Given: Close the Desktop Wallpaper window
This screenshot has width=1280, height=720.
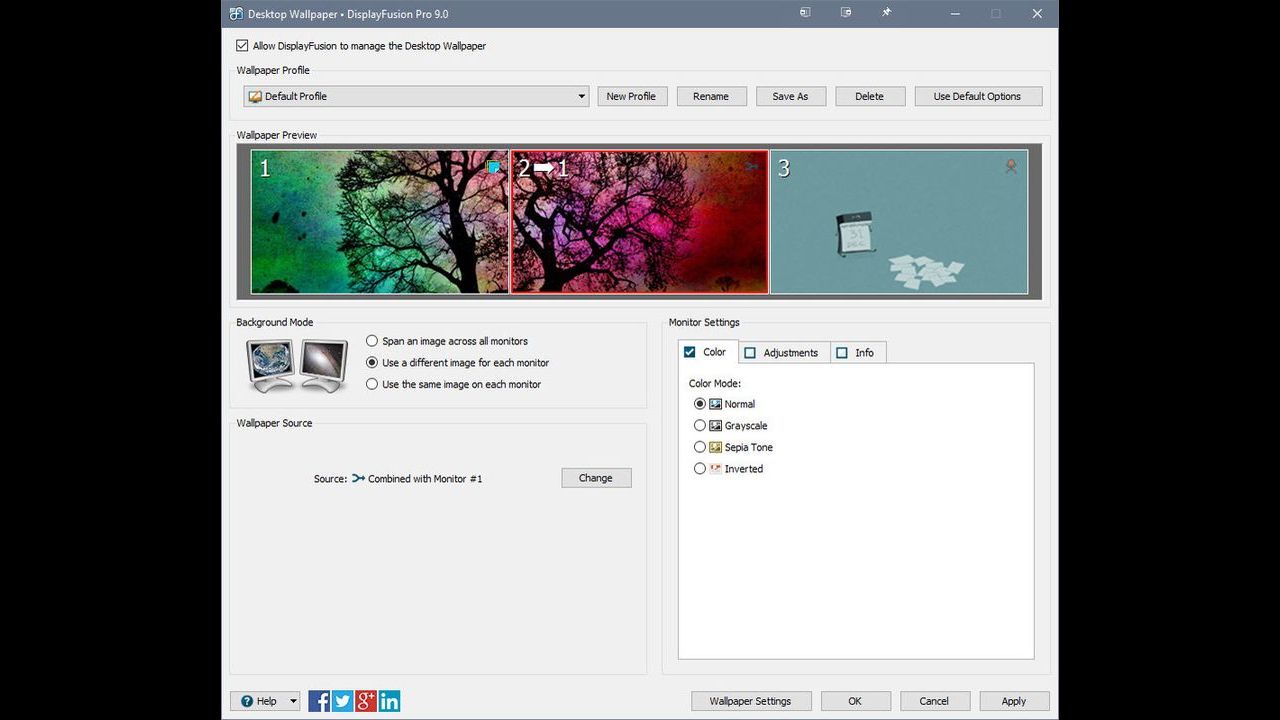Looking at the screenshot, I should coord(1037,14).
